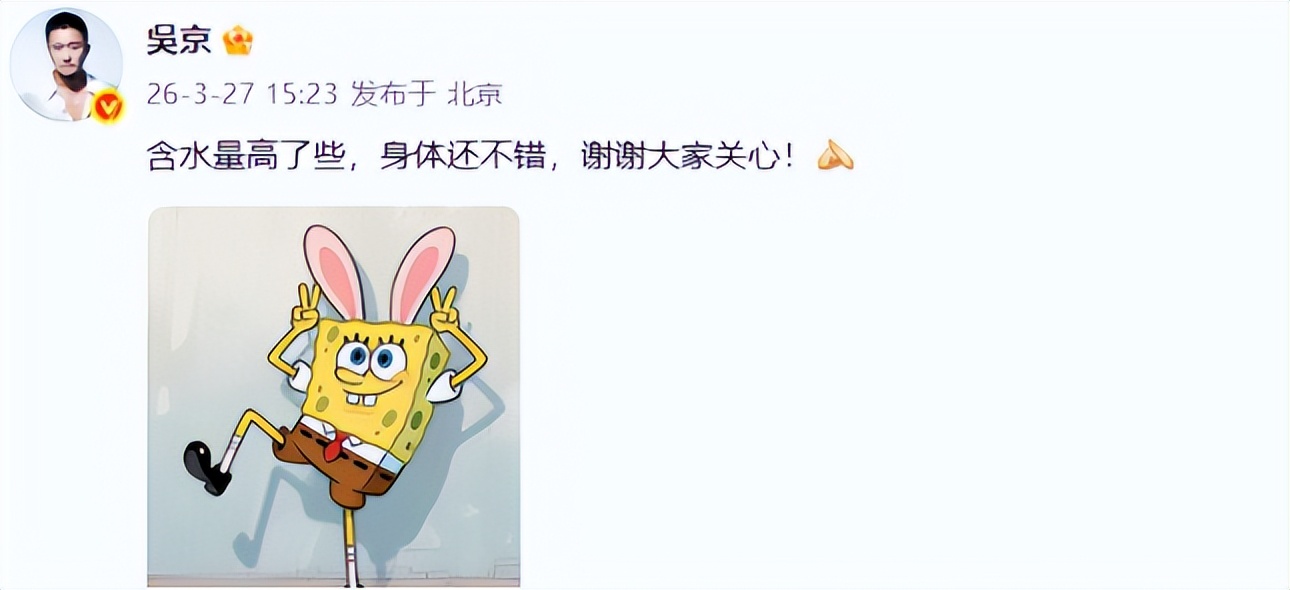Select the location text 北京

pyautogui.click(x=474, y=94)
